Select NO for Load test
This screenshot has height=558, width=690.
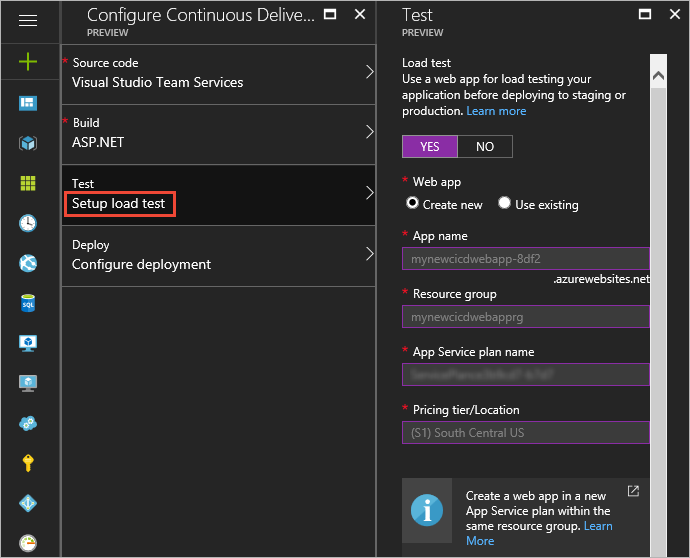(485, 147)
